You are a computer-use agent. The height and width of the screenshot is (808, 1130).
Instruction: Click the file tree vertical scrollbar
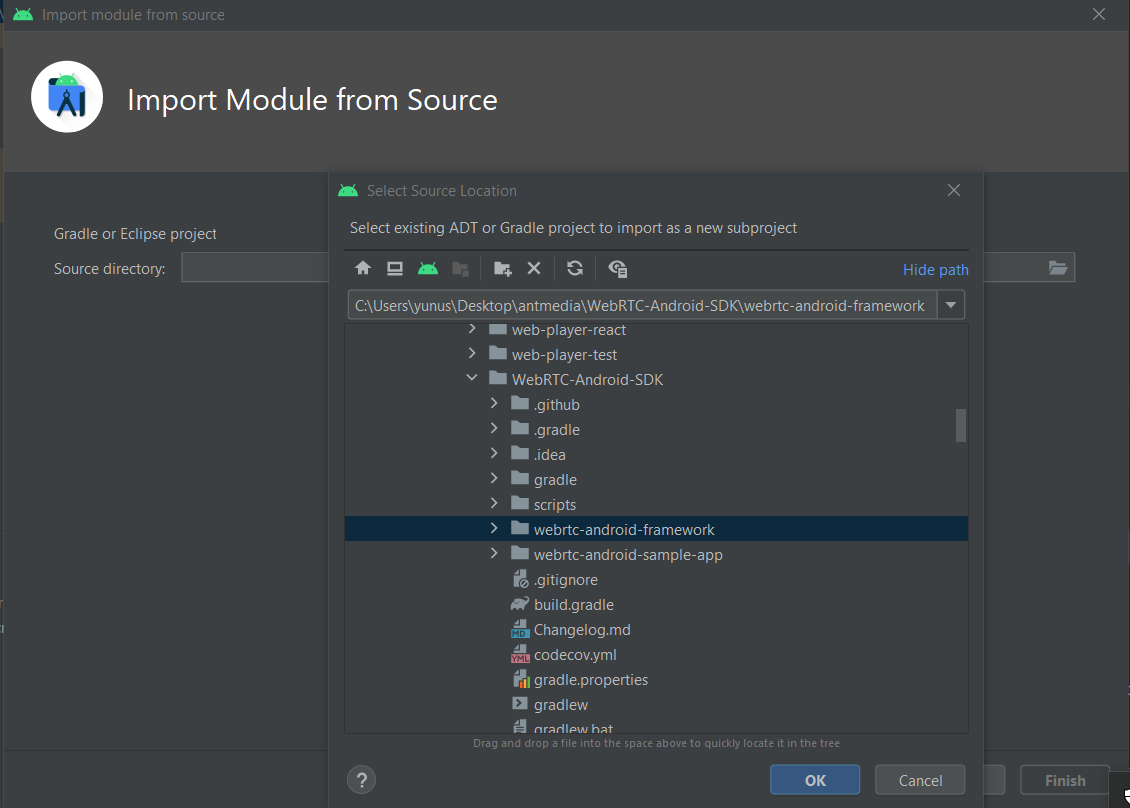tap(961, 425)
